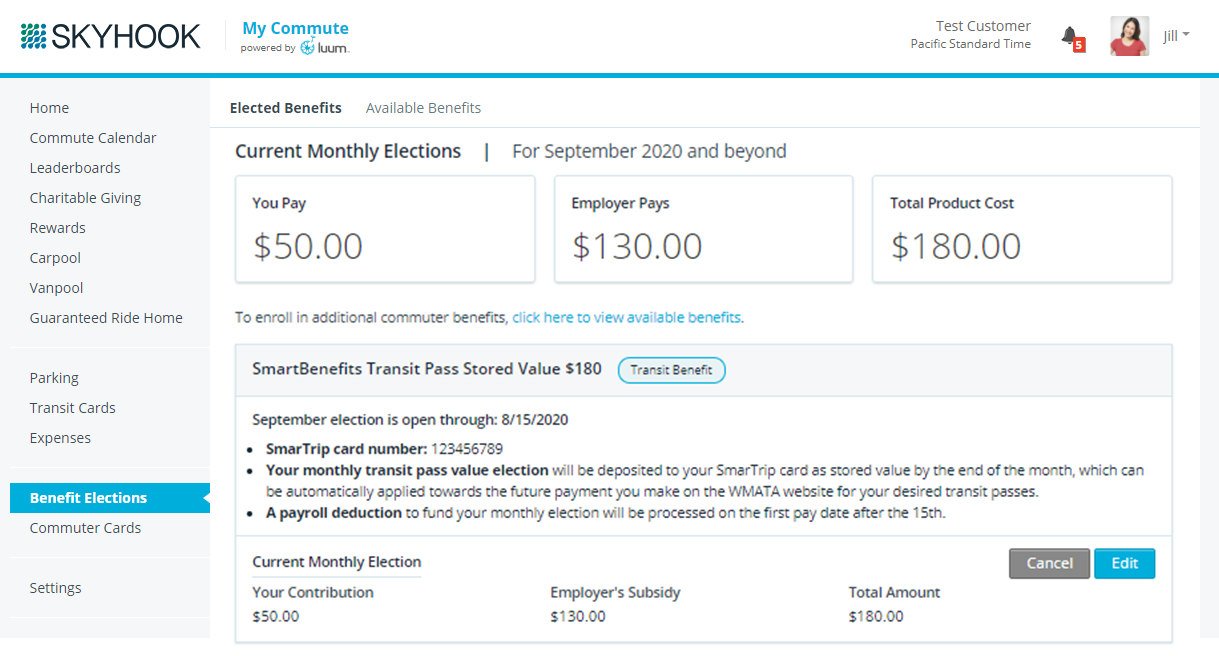Open the Commute Calendar page
1219x656 pixels.
click(x=93, y=138)
